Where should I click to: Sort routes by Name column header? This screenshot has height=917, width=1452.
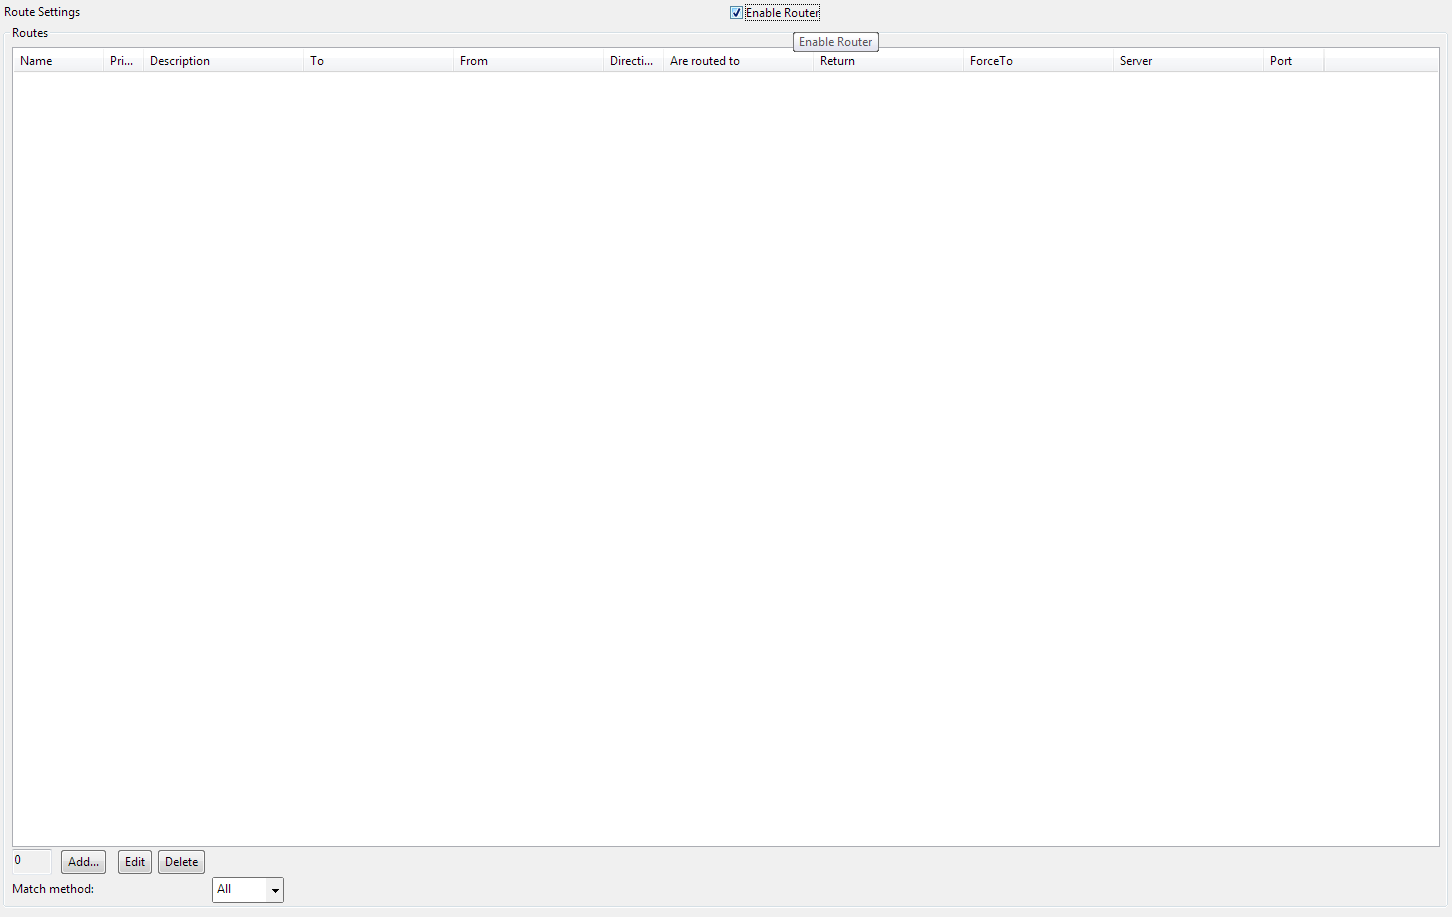click(x=58, y=61)
